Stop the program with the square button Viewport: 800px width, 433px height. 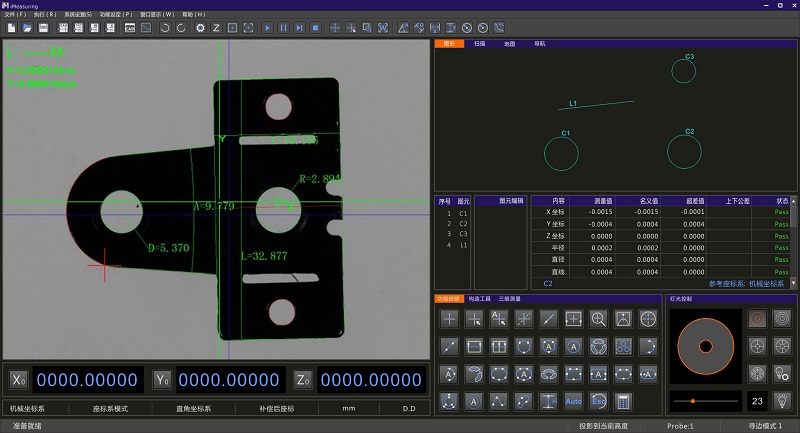coord(315,28)
